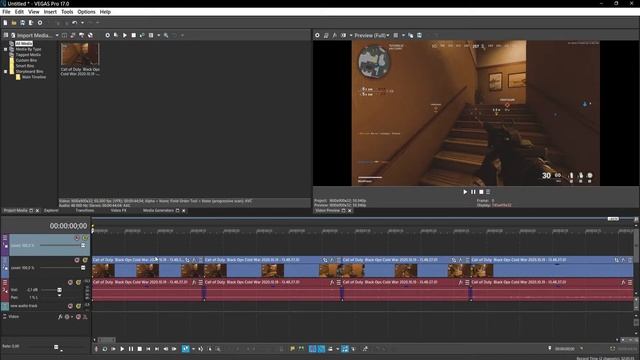This screenshot has height=360, width=640.
Task: Open the undo history dropdown arrow
Action: (x=82, y=23)
